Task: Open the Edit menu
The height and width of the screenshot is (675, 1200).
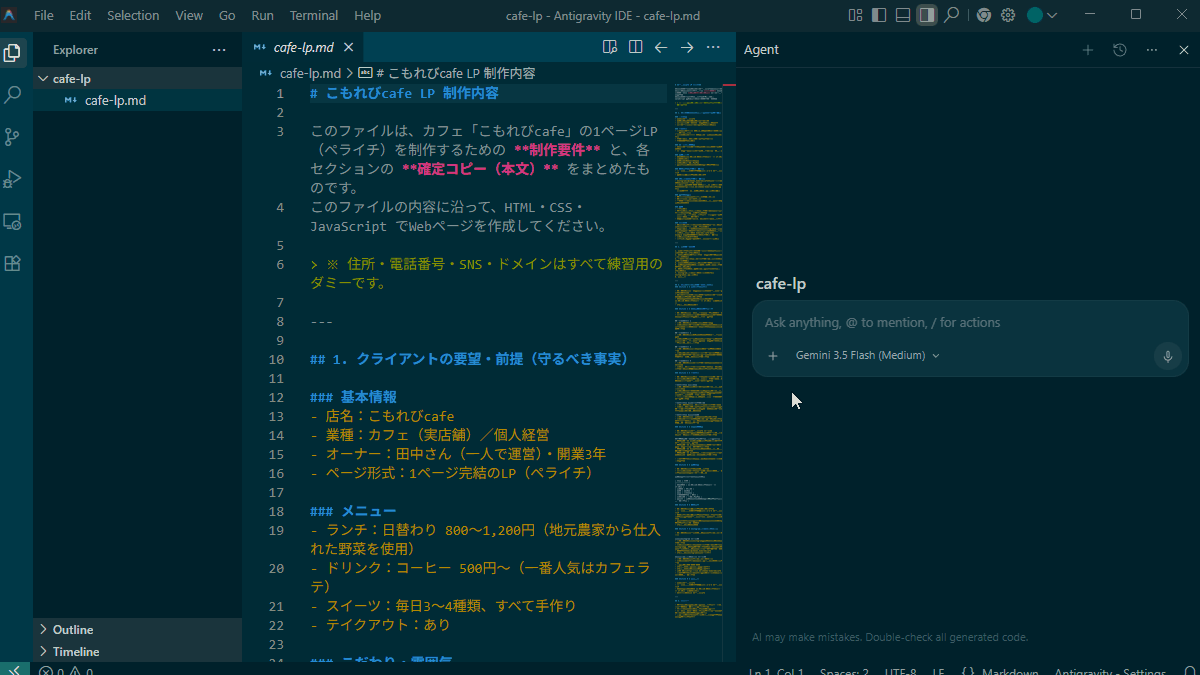Action: click(80, 15)
